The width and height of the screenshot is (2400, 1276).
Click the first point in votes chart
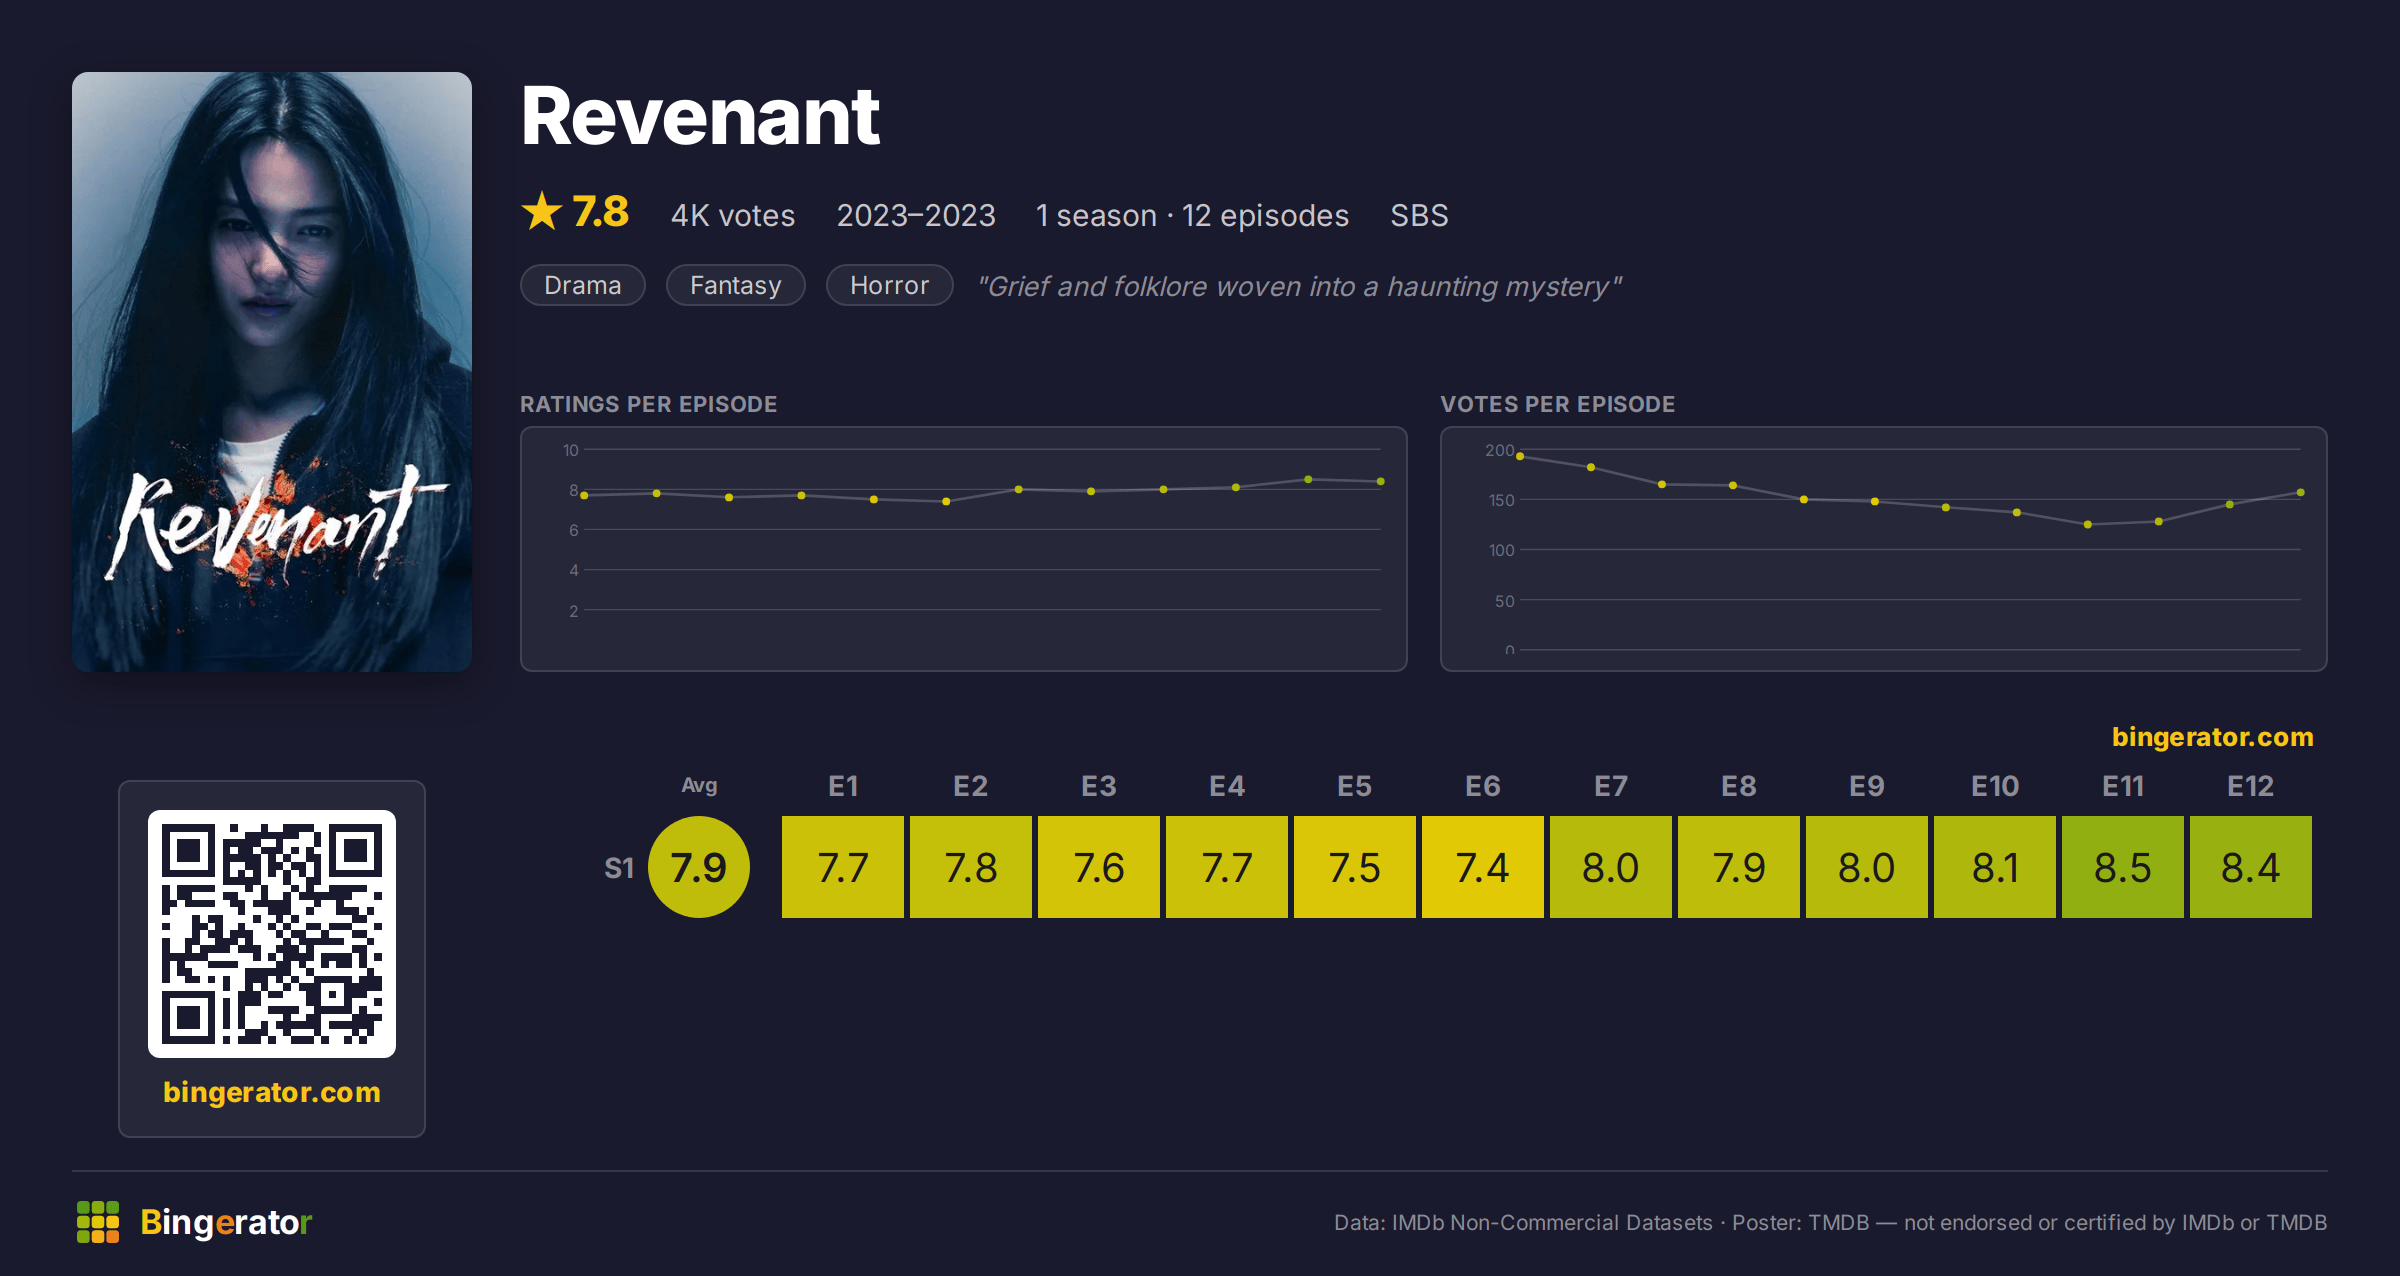point(1520,456)
